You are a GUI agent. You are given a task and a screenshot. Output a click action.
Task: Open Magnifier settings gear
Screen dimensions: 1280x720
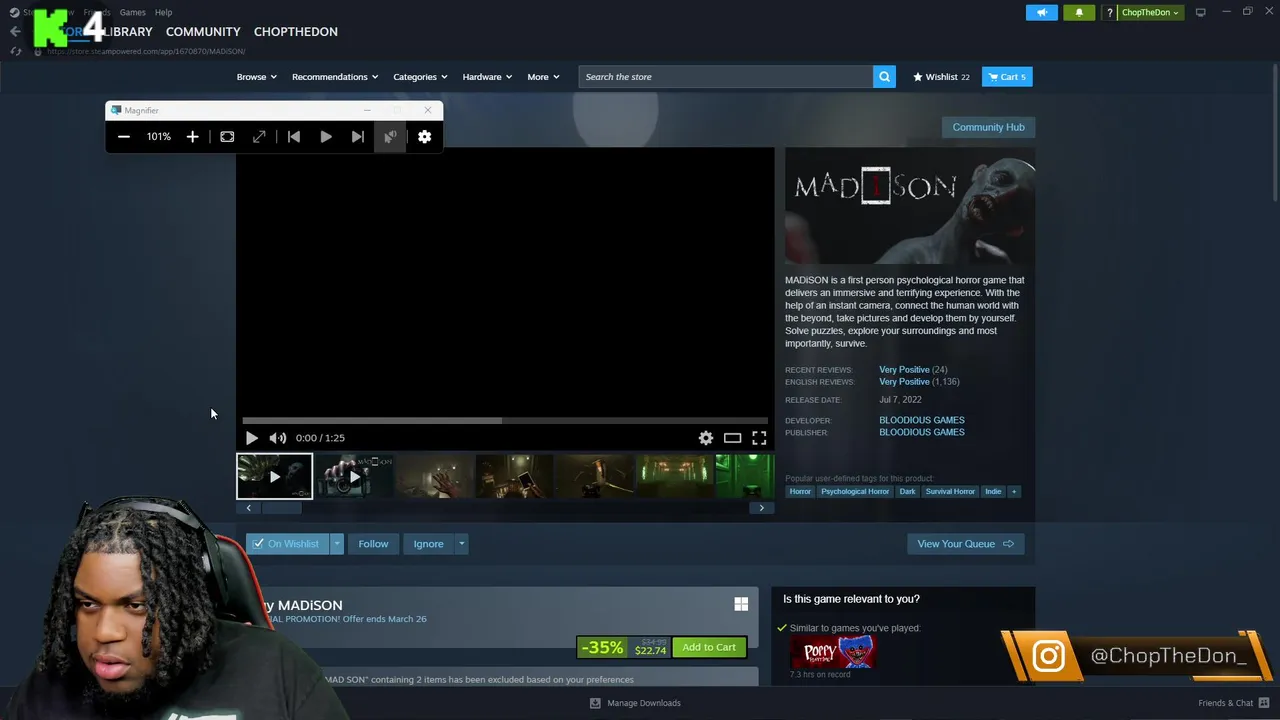tap(425, 137)
